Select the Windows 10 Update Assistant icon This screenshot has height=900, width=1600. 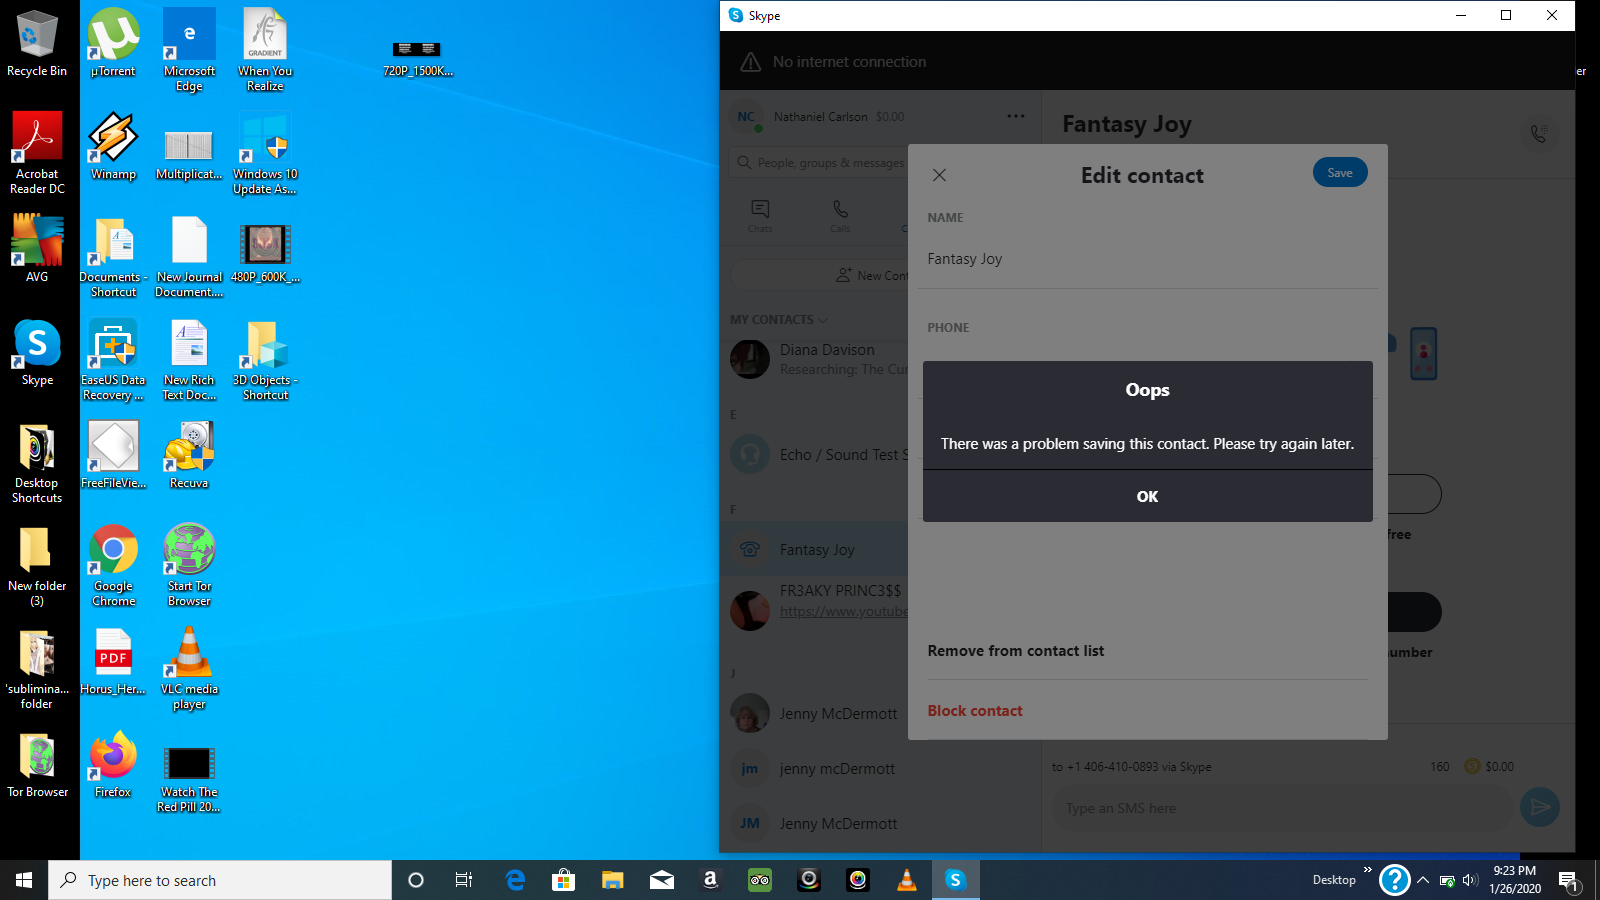[265, 153]
